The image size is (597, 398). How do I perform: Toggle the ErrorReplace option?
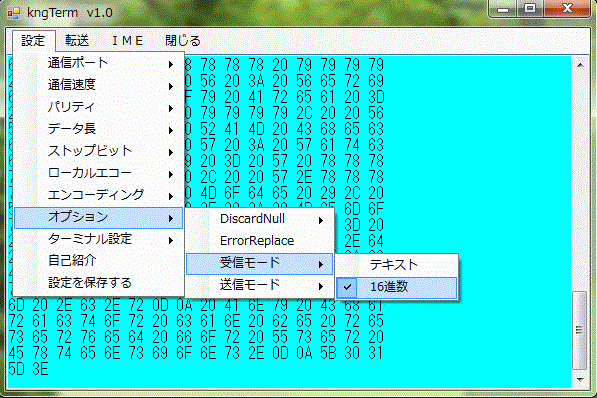point(259,241)
